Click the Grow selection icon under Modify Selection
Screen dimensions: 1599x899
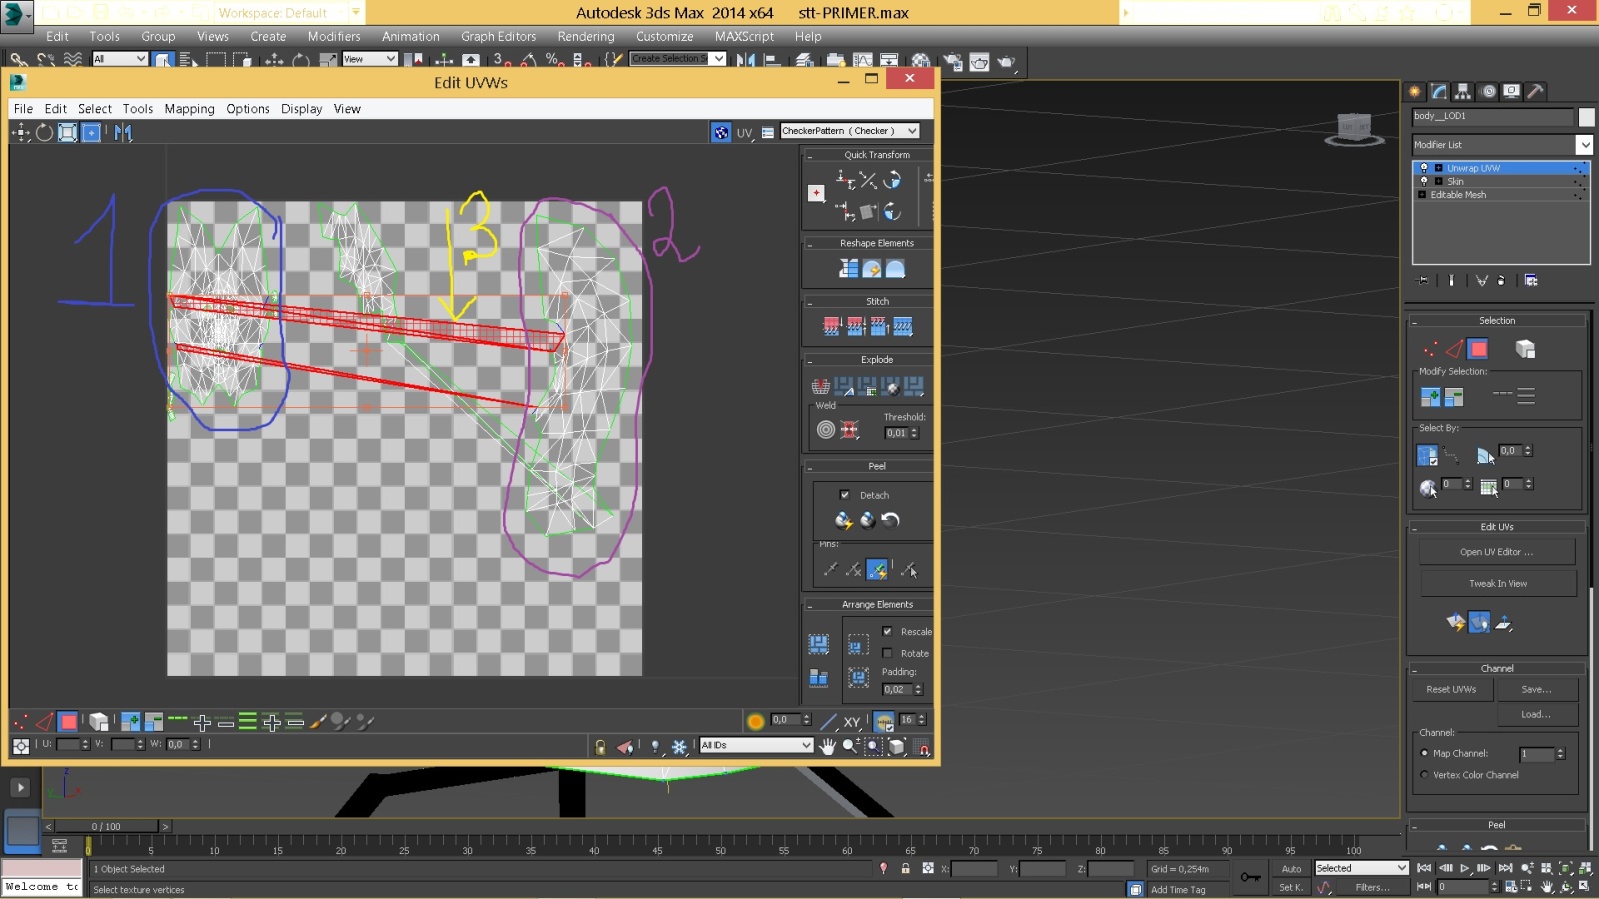(x=1430, y=397)
